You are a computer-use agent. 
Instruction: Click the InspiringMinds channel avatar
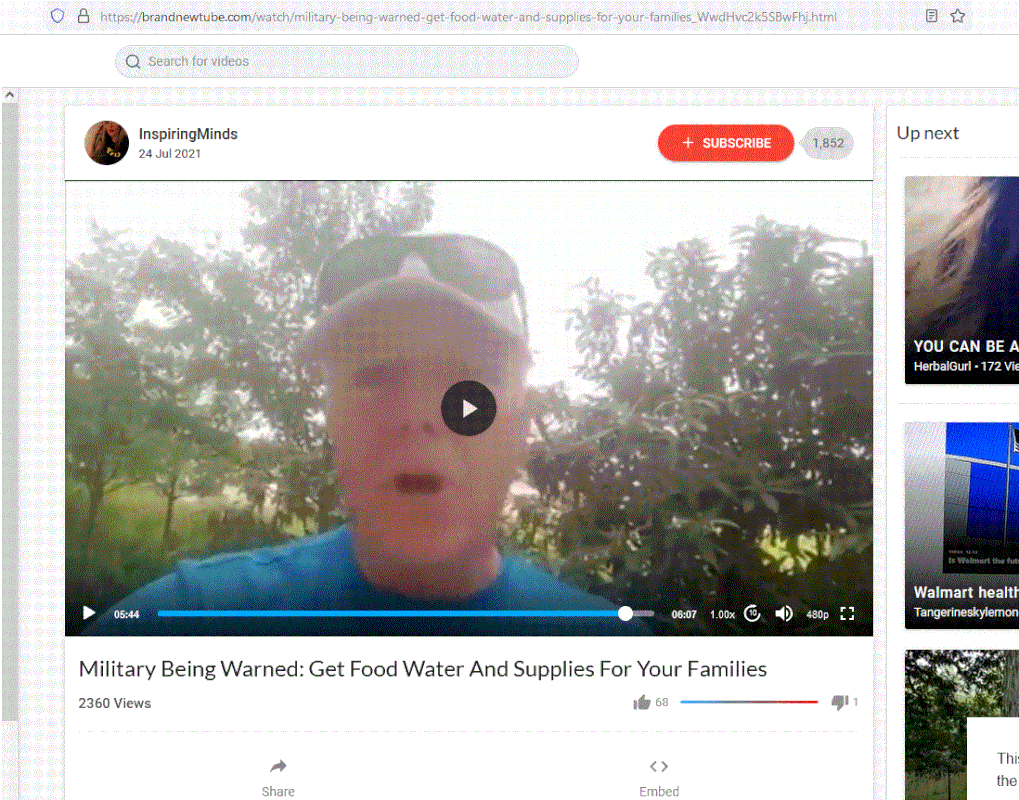[107, 142]
